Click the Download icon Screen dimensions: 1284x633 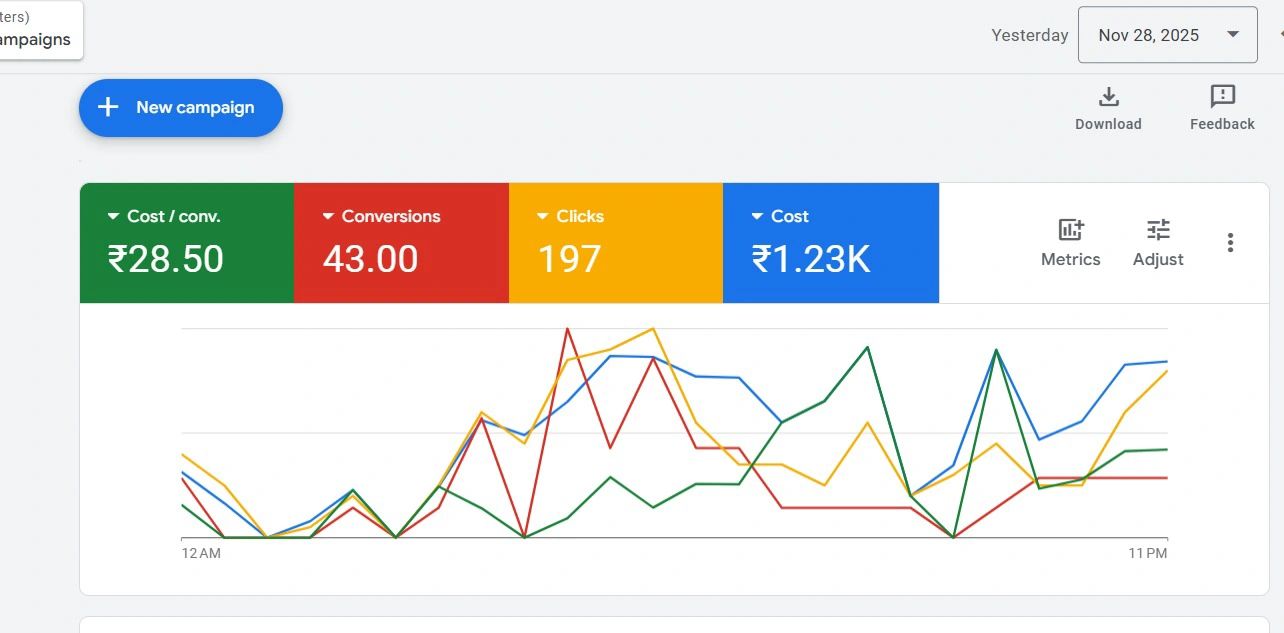click(x=1108, y=97)
